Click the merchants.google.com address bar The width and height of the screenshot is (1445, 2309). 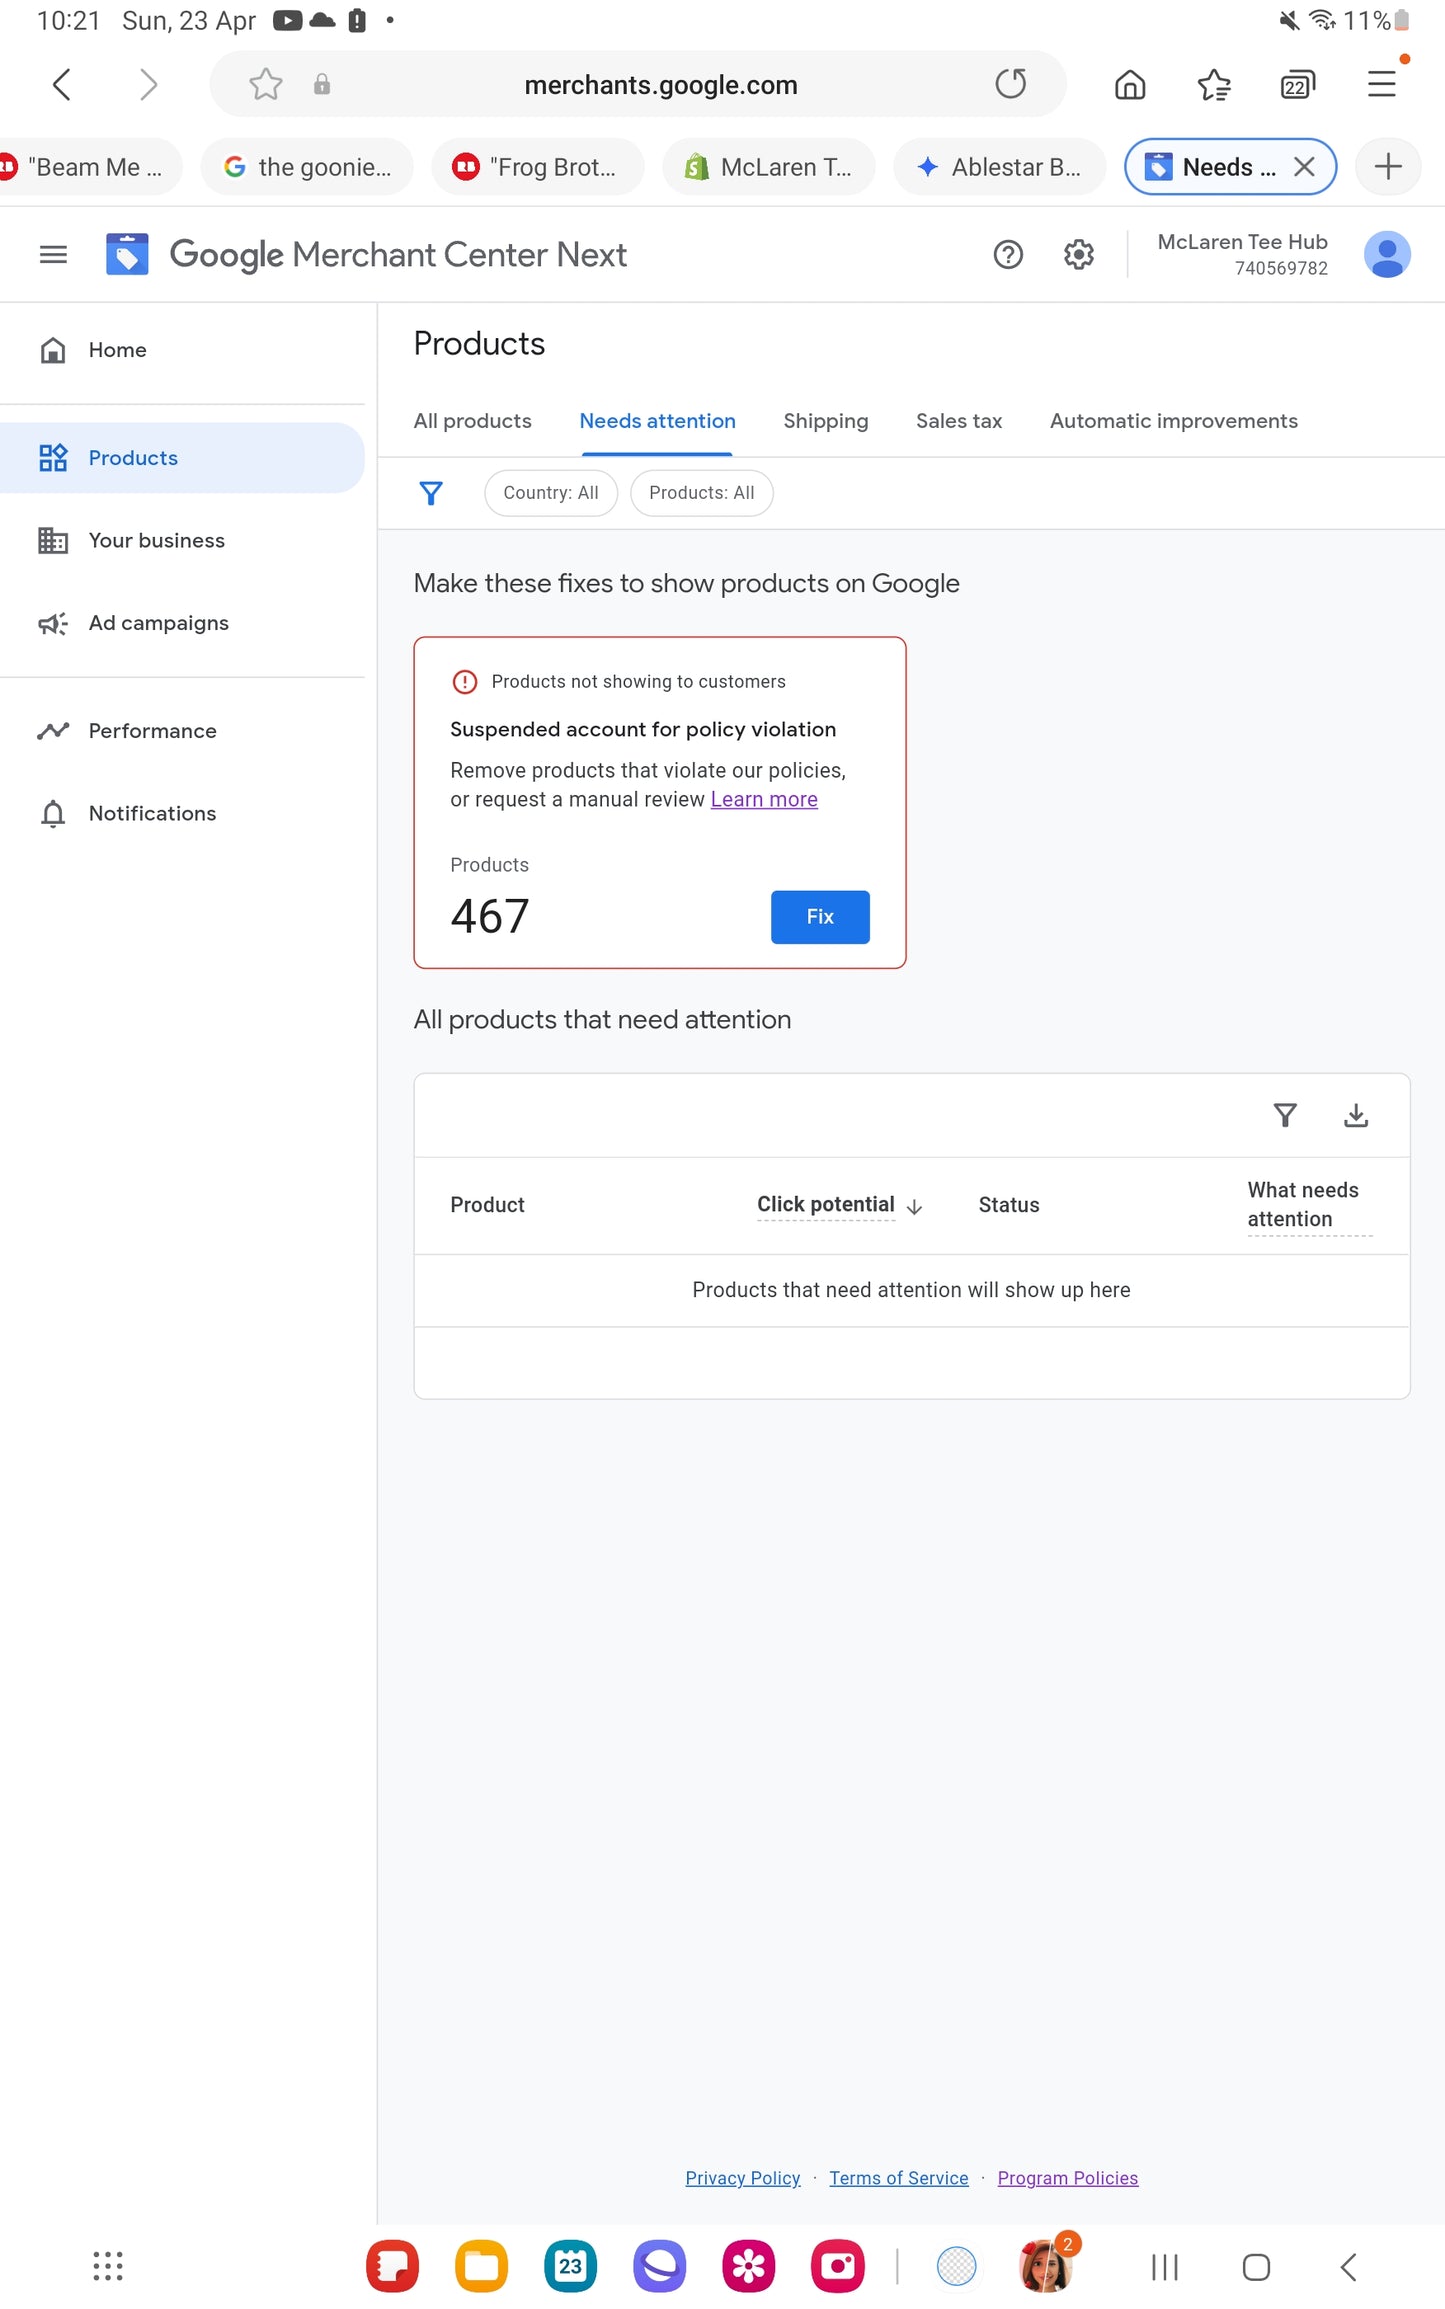[660, 85]
